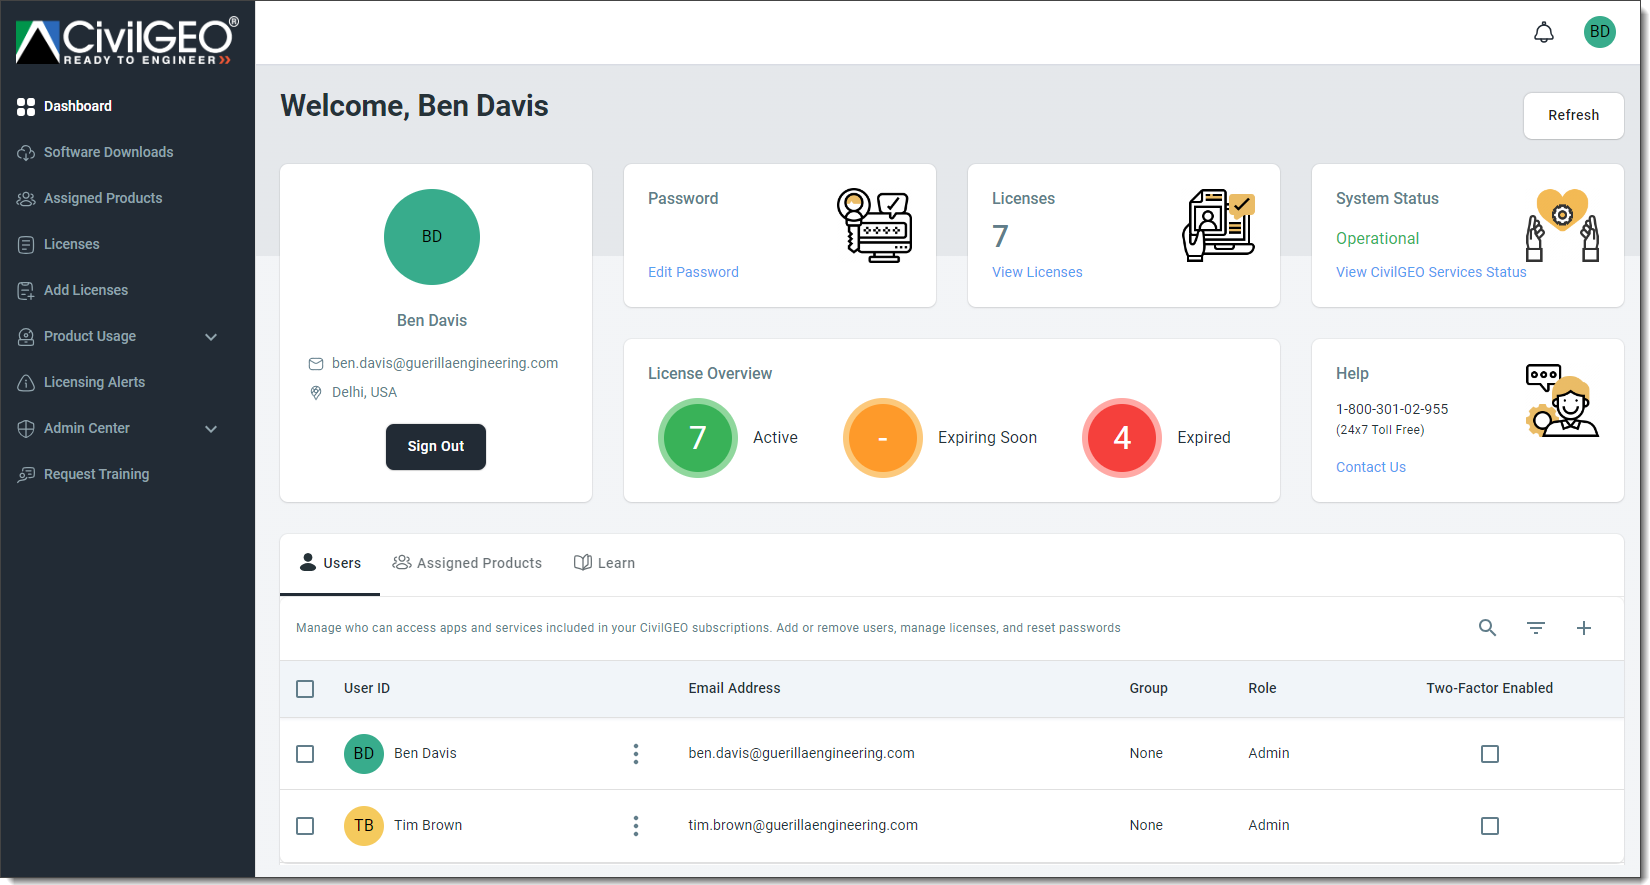Open Dashboard in the sidebar
The height and width of the screenshot is (885, 1650).
(78, 106)
